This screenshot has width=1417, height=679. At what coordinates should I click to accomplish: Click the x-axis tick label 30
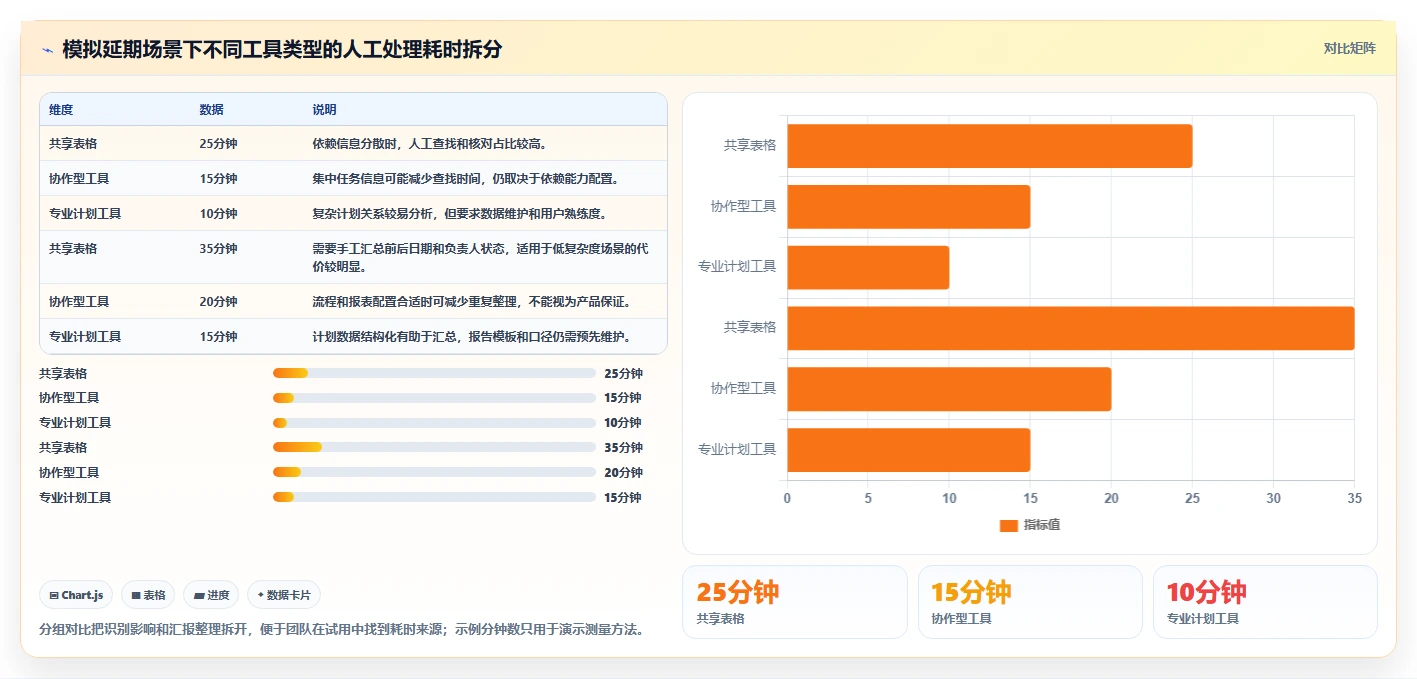(x=1273, y=498)
